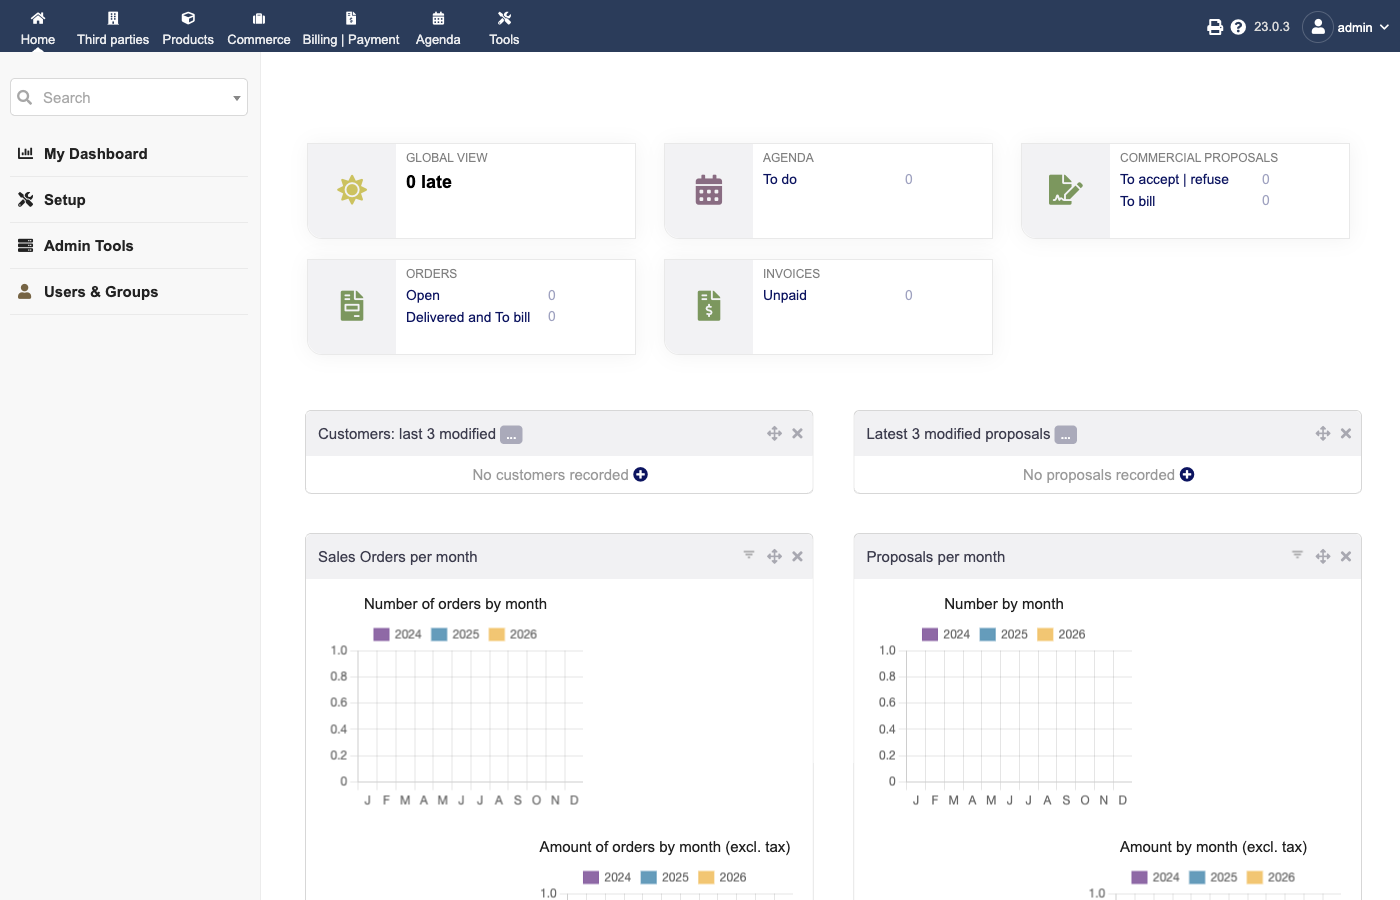Click the ellipsis badge on Latest proposals box
Image resolution: width=1400 pixels, height=900 pixels.
1066,435
